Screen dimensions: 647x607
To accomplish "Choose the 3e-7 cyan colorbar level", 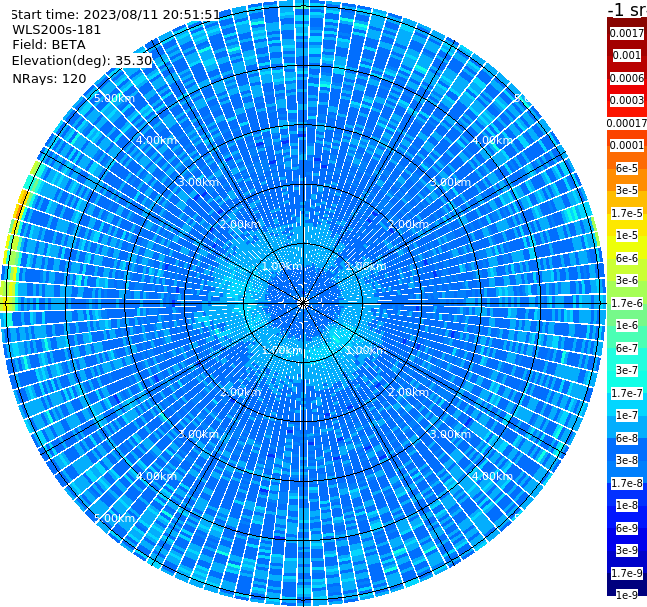I will pos(627,370).
